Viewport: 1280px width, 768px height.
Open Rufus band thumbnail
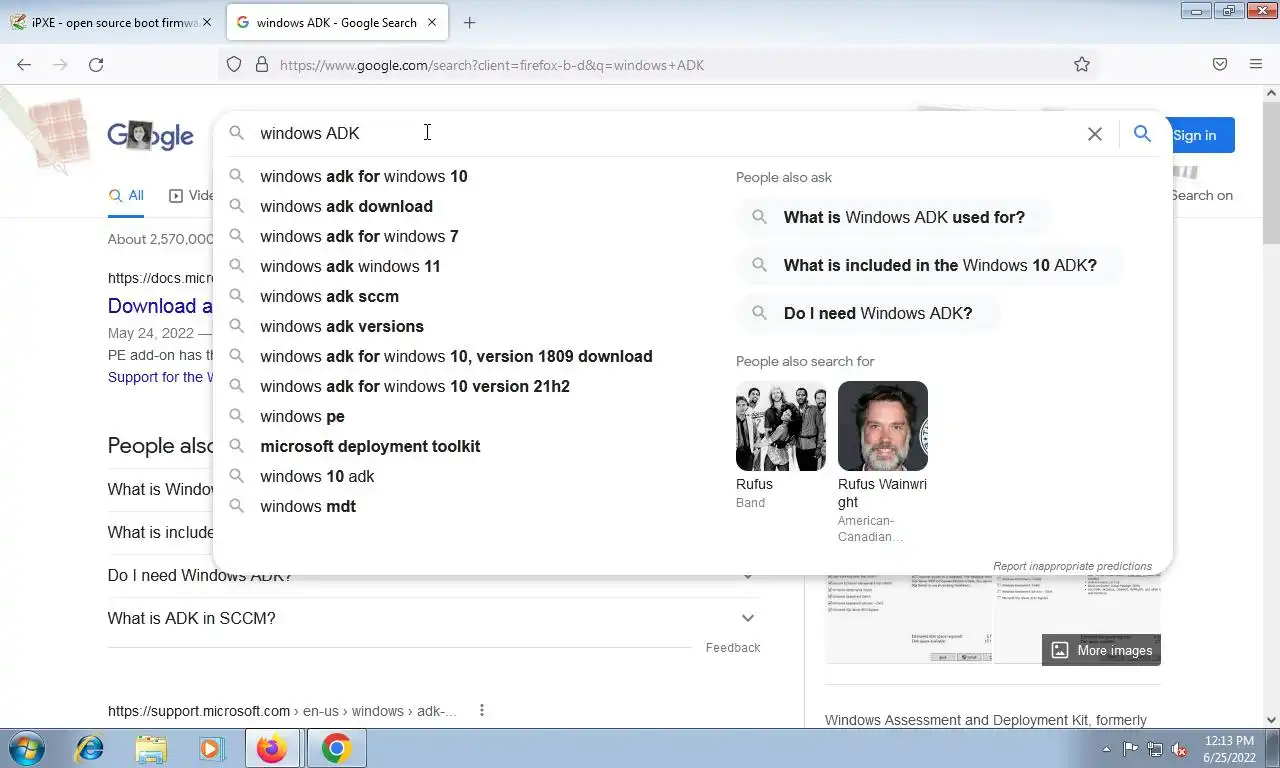coord(781,426)
